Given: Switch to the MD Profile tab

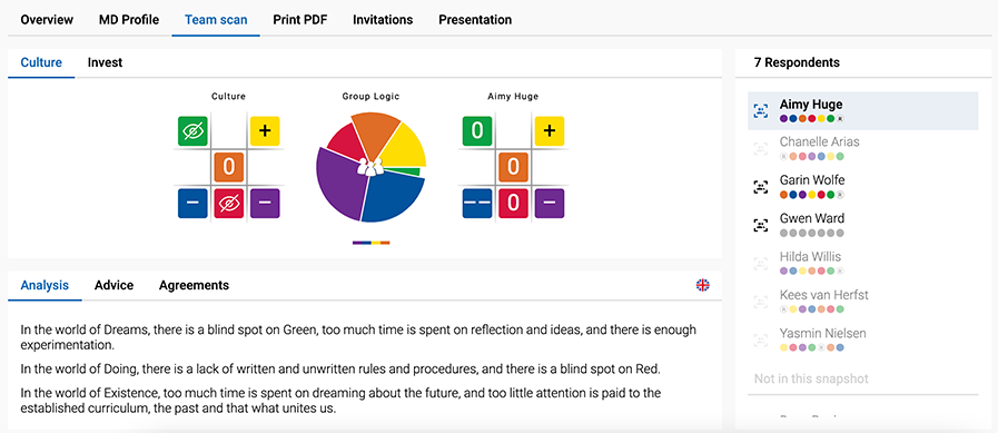Looking at the screenshot, I should [x=129, y=20].
